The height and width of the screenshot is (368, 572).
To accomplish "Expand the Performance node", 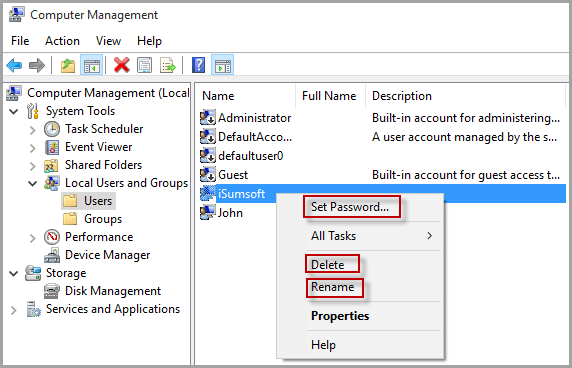I will (x=33, y=238).
